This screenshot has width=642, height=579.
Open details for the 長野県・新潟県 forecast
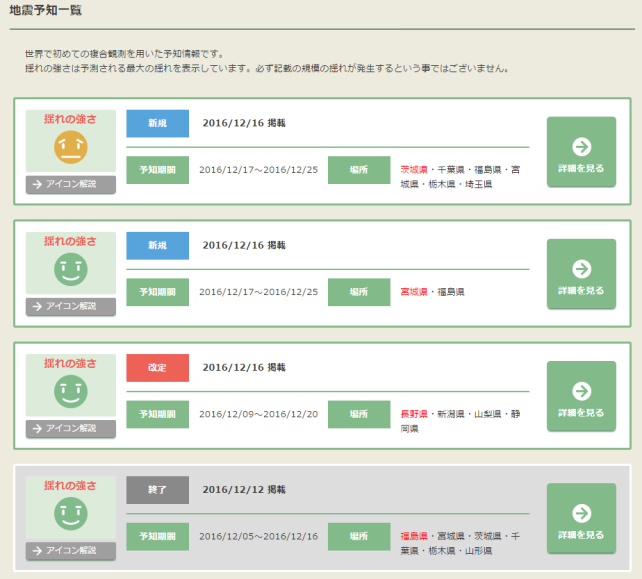pos(581,404)
